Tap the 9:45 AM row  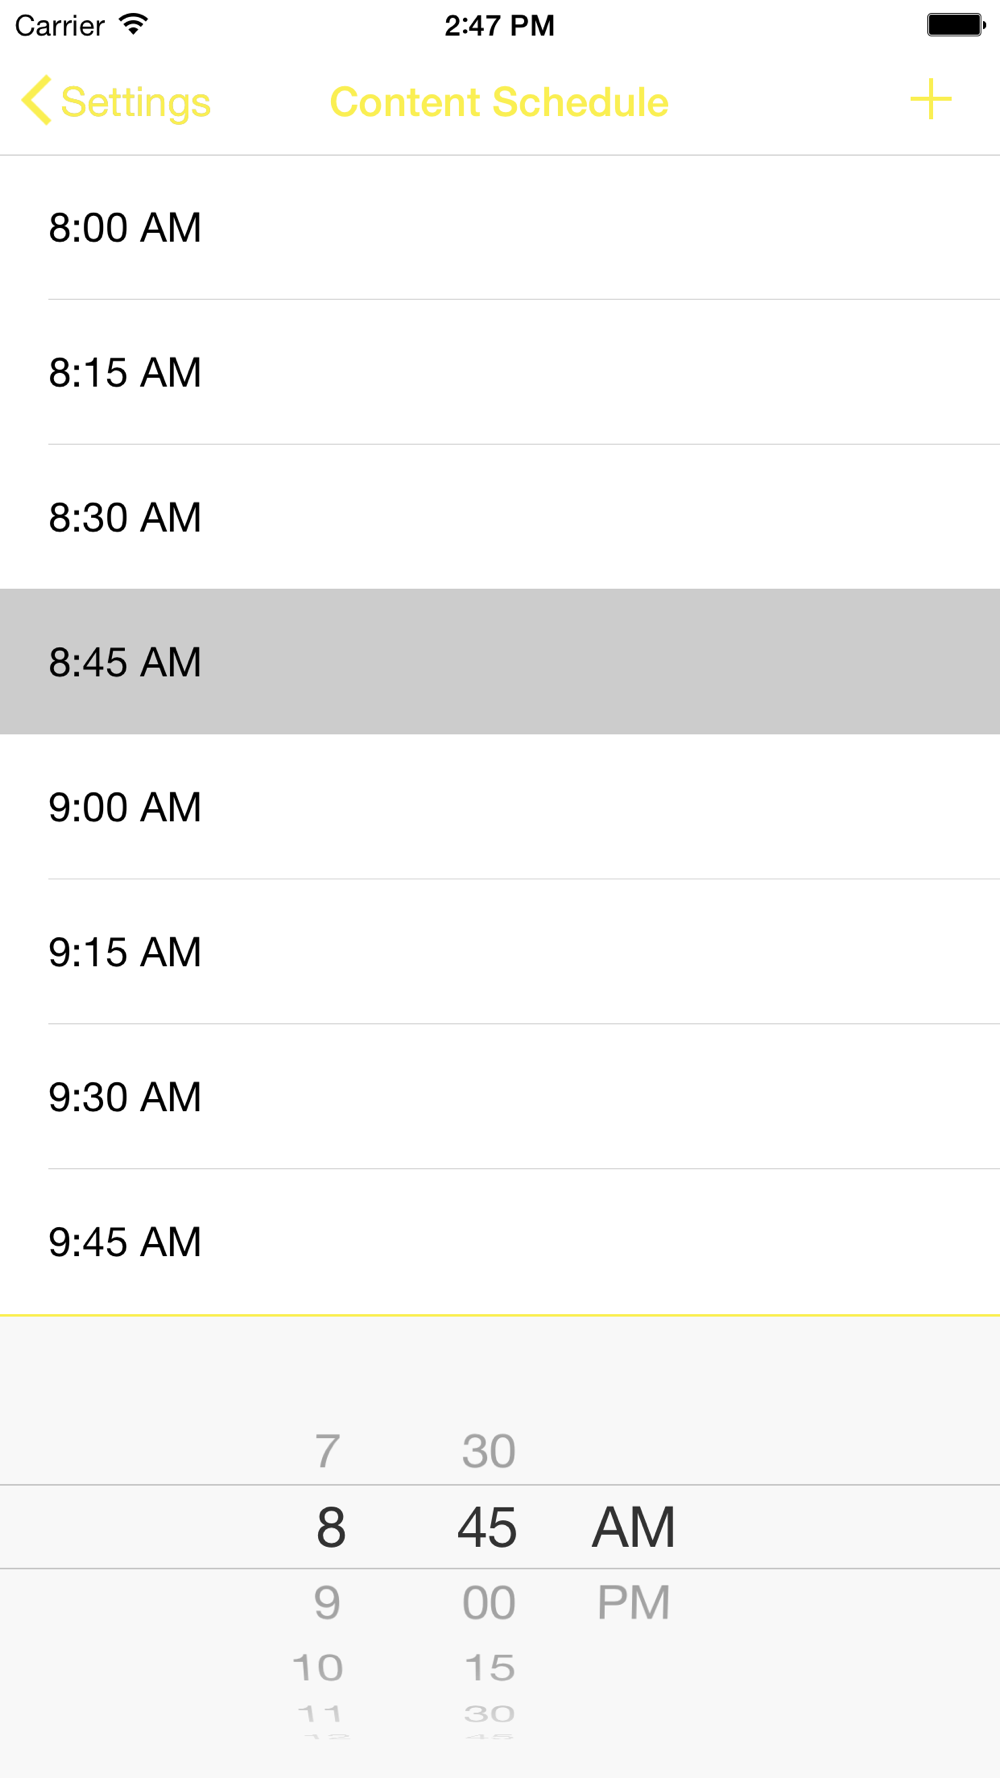click(x=500, y=1242)
